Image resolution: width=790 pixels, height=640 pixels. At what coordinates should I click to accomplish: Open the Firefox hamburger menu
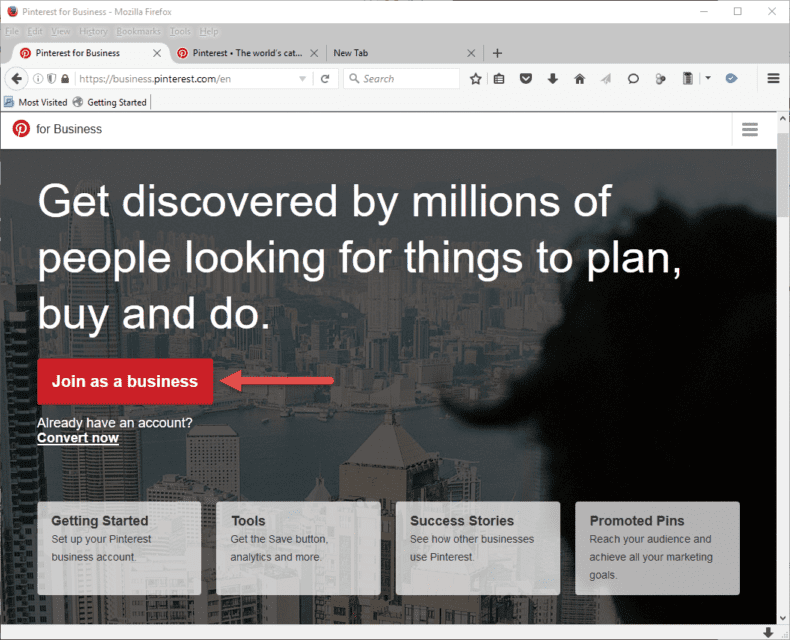pos(773,79)
